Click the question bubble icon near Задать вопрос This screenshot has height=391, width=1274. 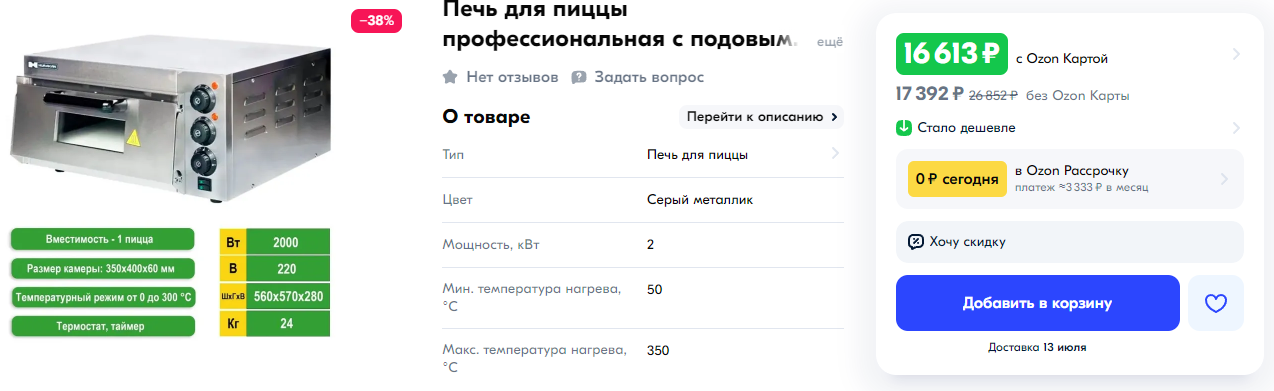[579, 77]
